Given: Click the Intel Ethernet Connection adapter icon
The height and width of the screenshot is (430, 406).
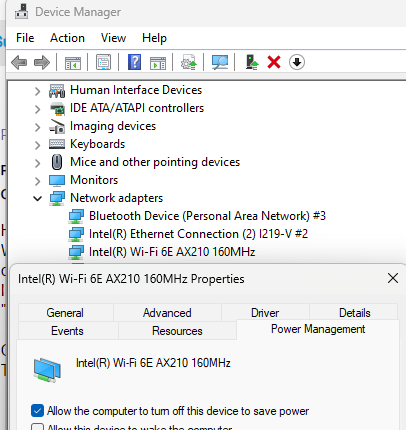Looking at the screenshot, I should pos(76,235).
